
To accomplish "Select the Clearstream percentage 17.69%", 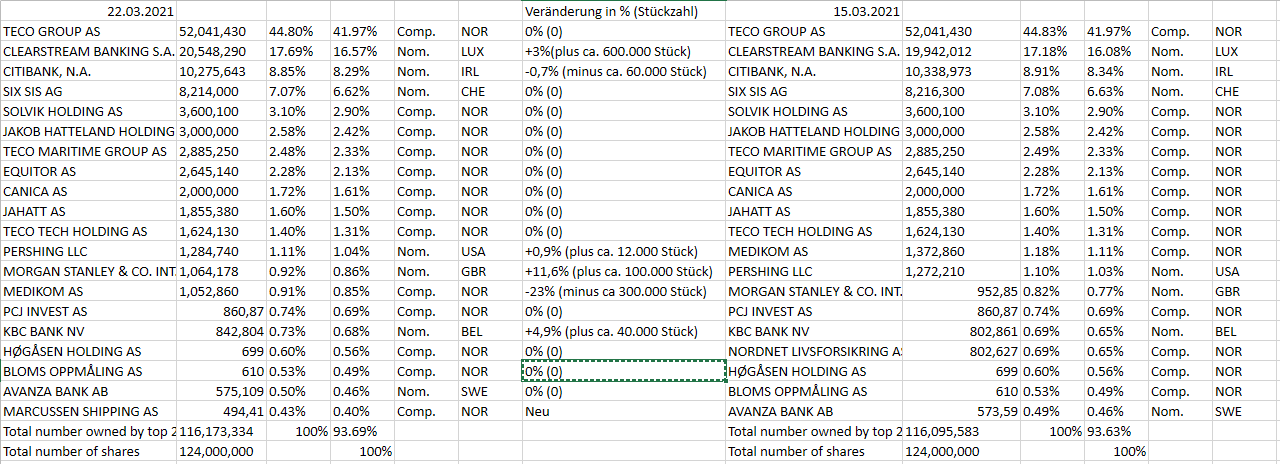I will (x=298, y=51).
